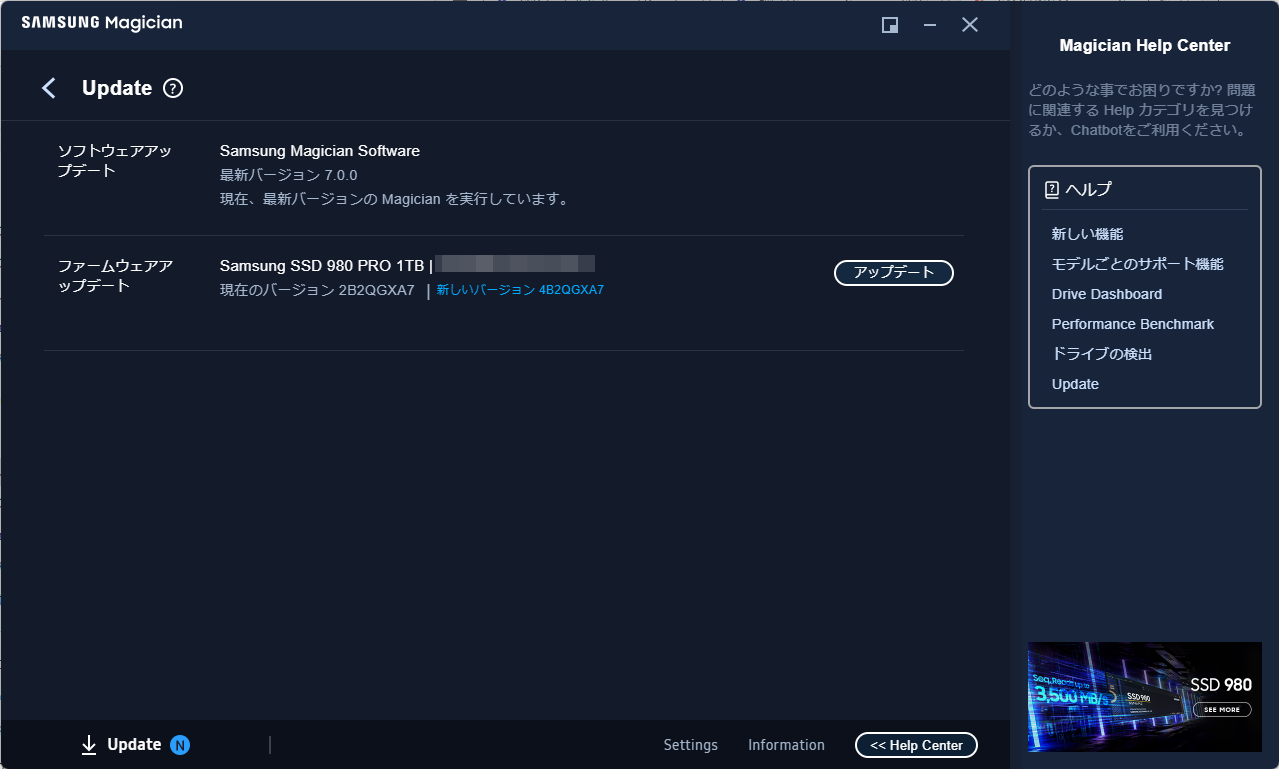Click the SEE MORE button on SSD 980 banner
The height and width of the screenshot is (769, 1279).
(1222, 709)
